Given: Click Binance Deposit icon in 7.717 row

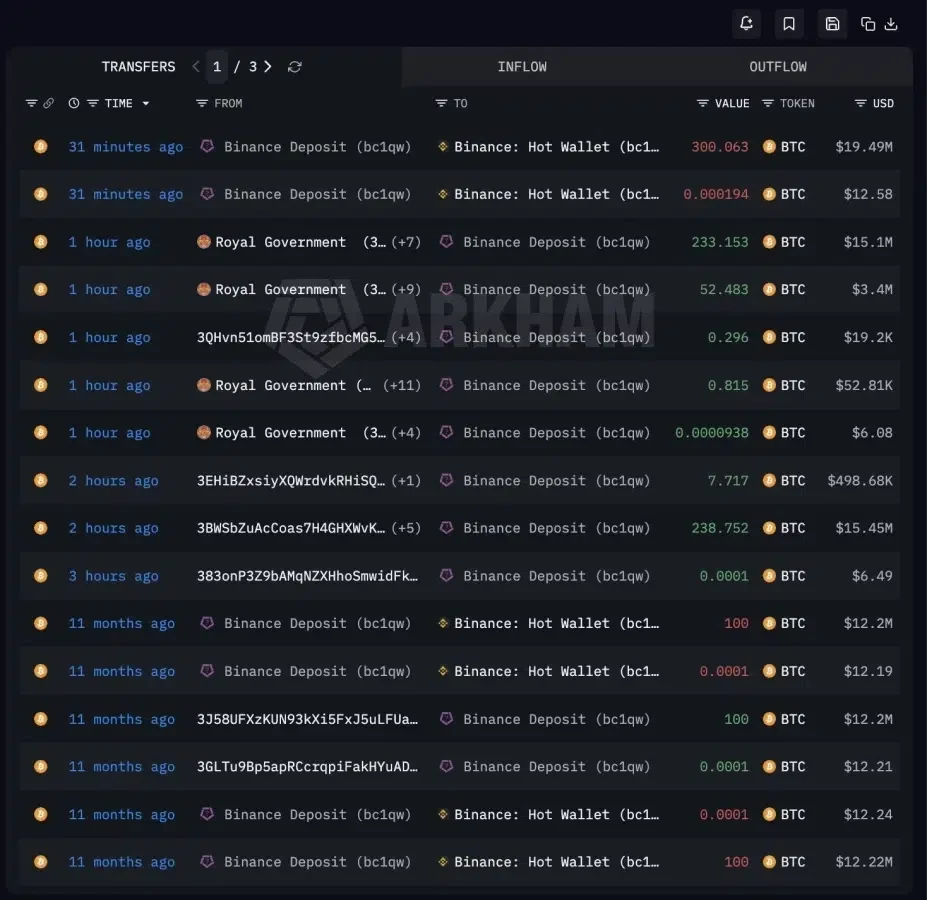Looking at the screenshot, I should (x=446, y=480).
